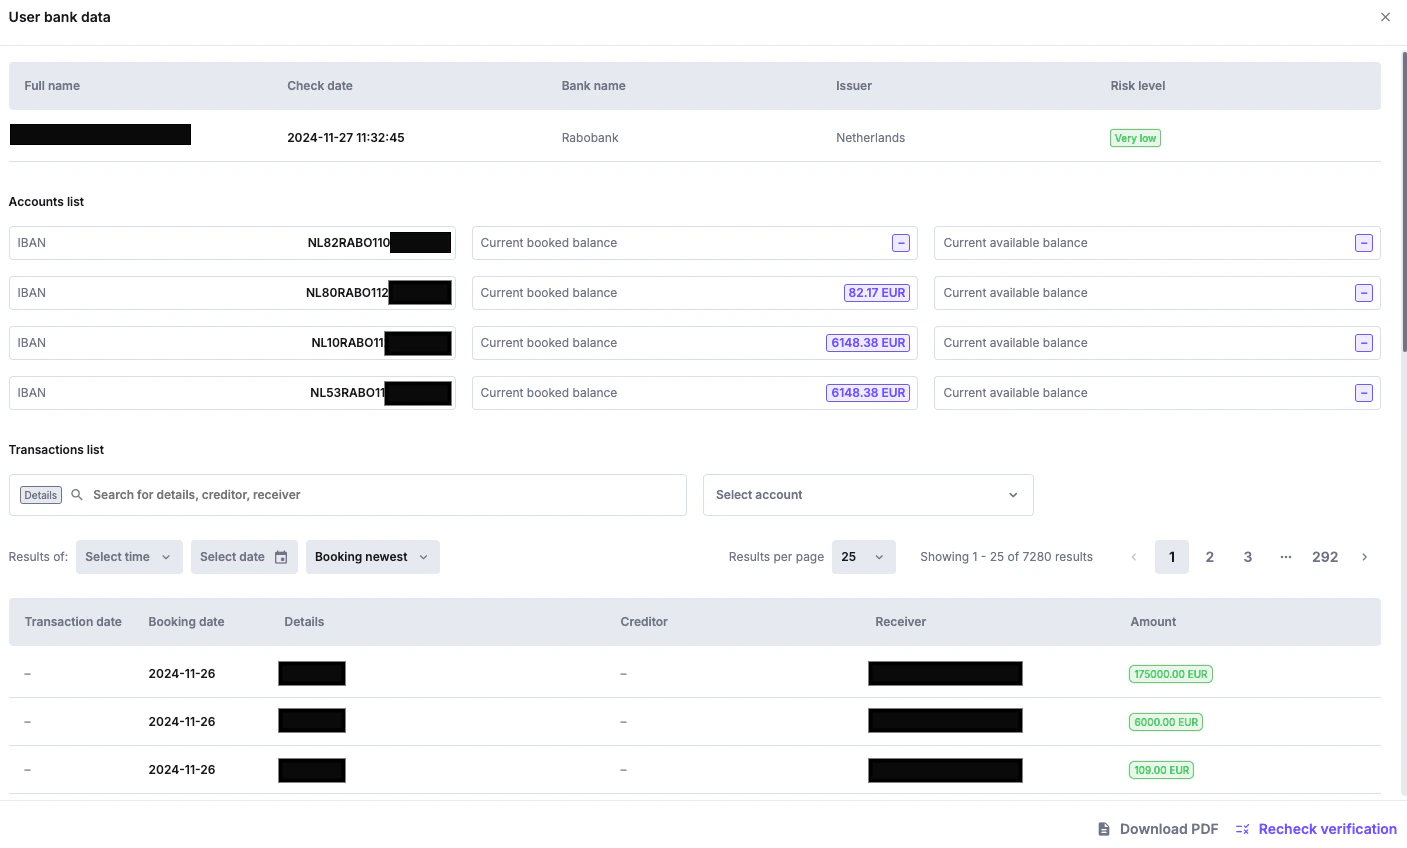Go to next results page arrow
The image size is (1407, 848).
[1364, 557]
